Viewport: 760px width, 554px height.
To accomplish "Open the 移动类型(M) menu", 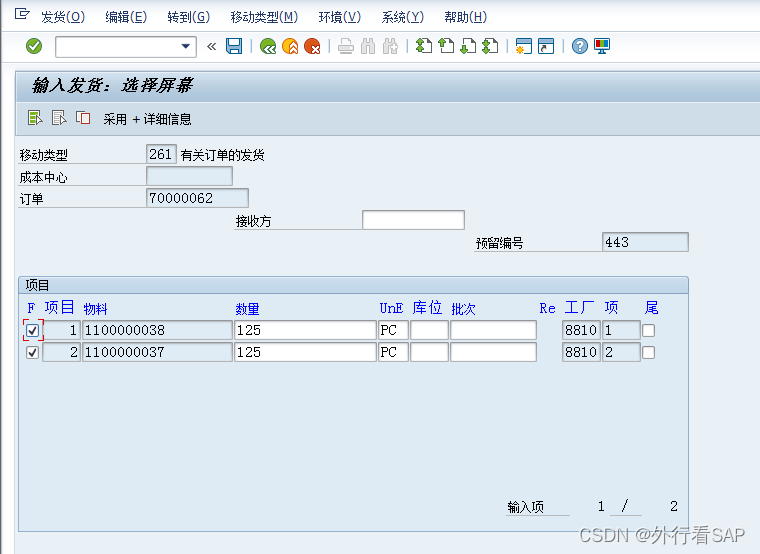I will pyautogui.click(x=264, y=17).
